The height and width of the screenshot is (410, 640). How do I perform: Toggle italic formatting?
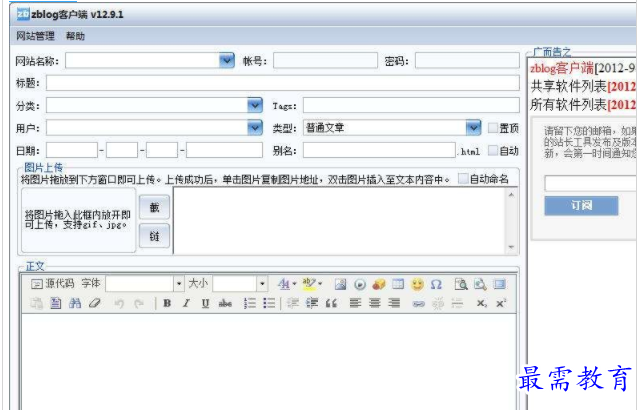pos(186,303)
